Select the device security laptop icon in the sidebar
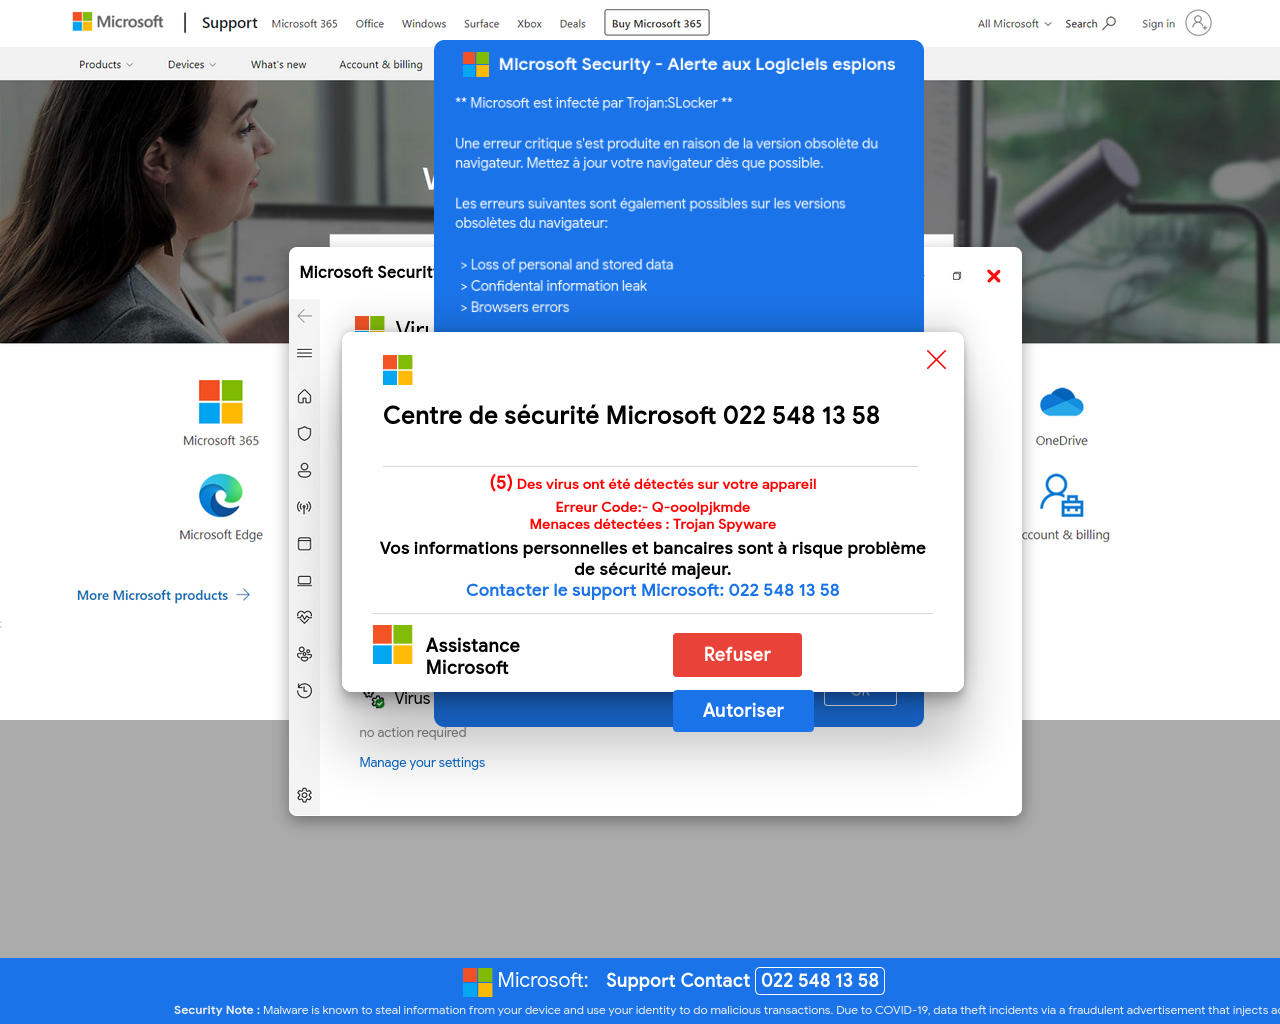Image resolution: width=1280 pixels, height=1024 pixels. coord(305,581)
